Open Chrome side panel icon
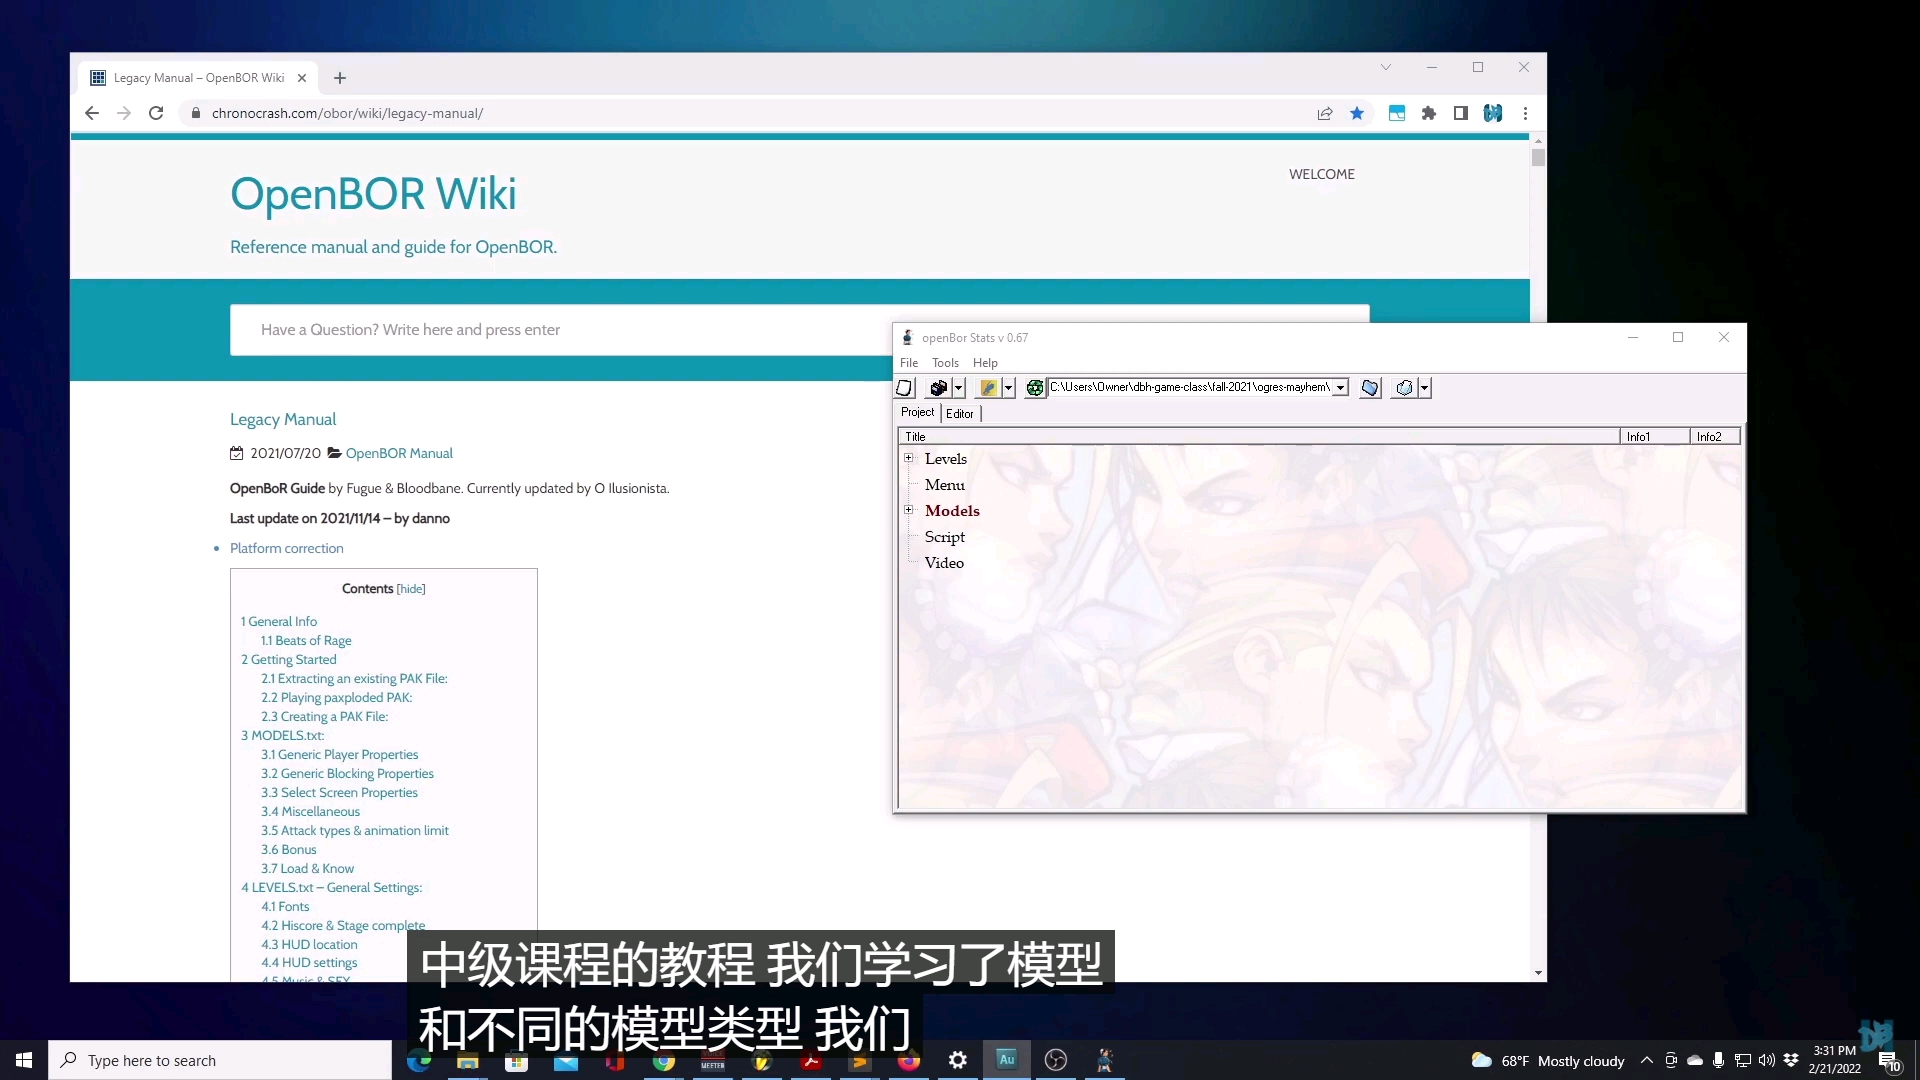The image size is (1920, 1080). pos(1461,113)
